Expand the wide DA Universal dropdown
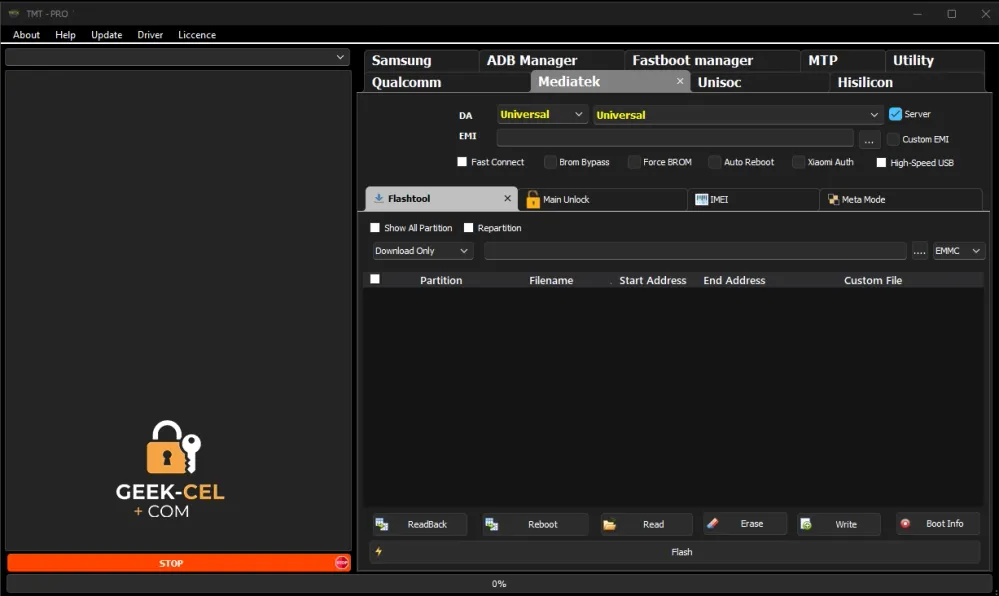Image resolution: width=999 pixels, height=596 pixels. 738,115
